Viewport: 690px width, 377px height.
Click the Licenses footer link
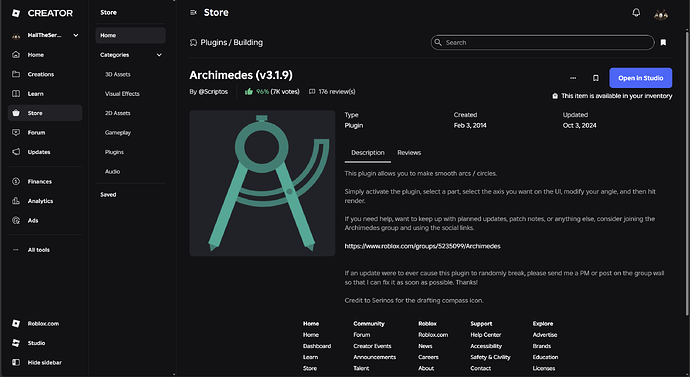click(544, 368)
